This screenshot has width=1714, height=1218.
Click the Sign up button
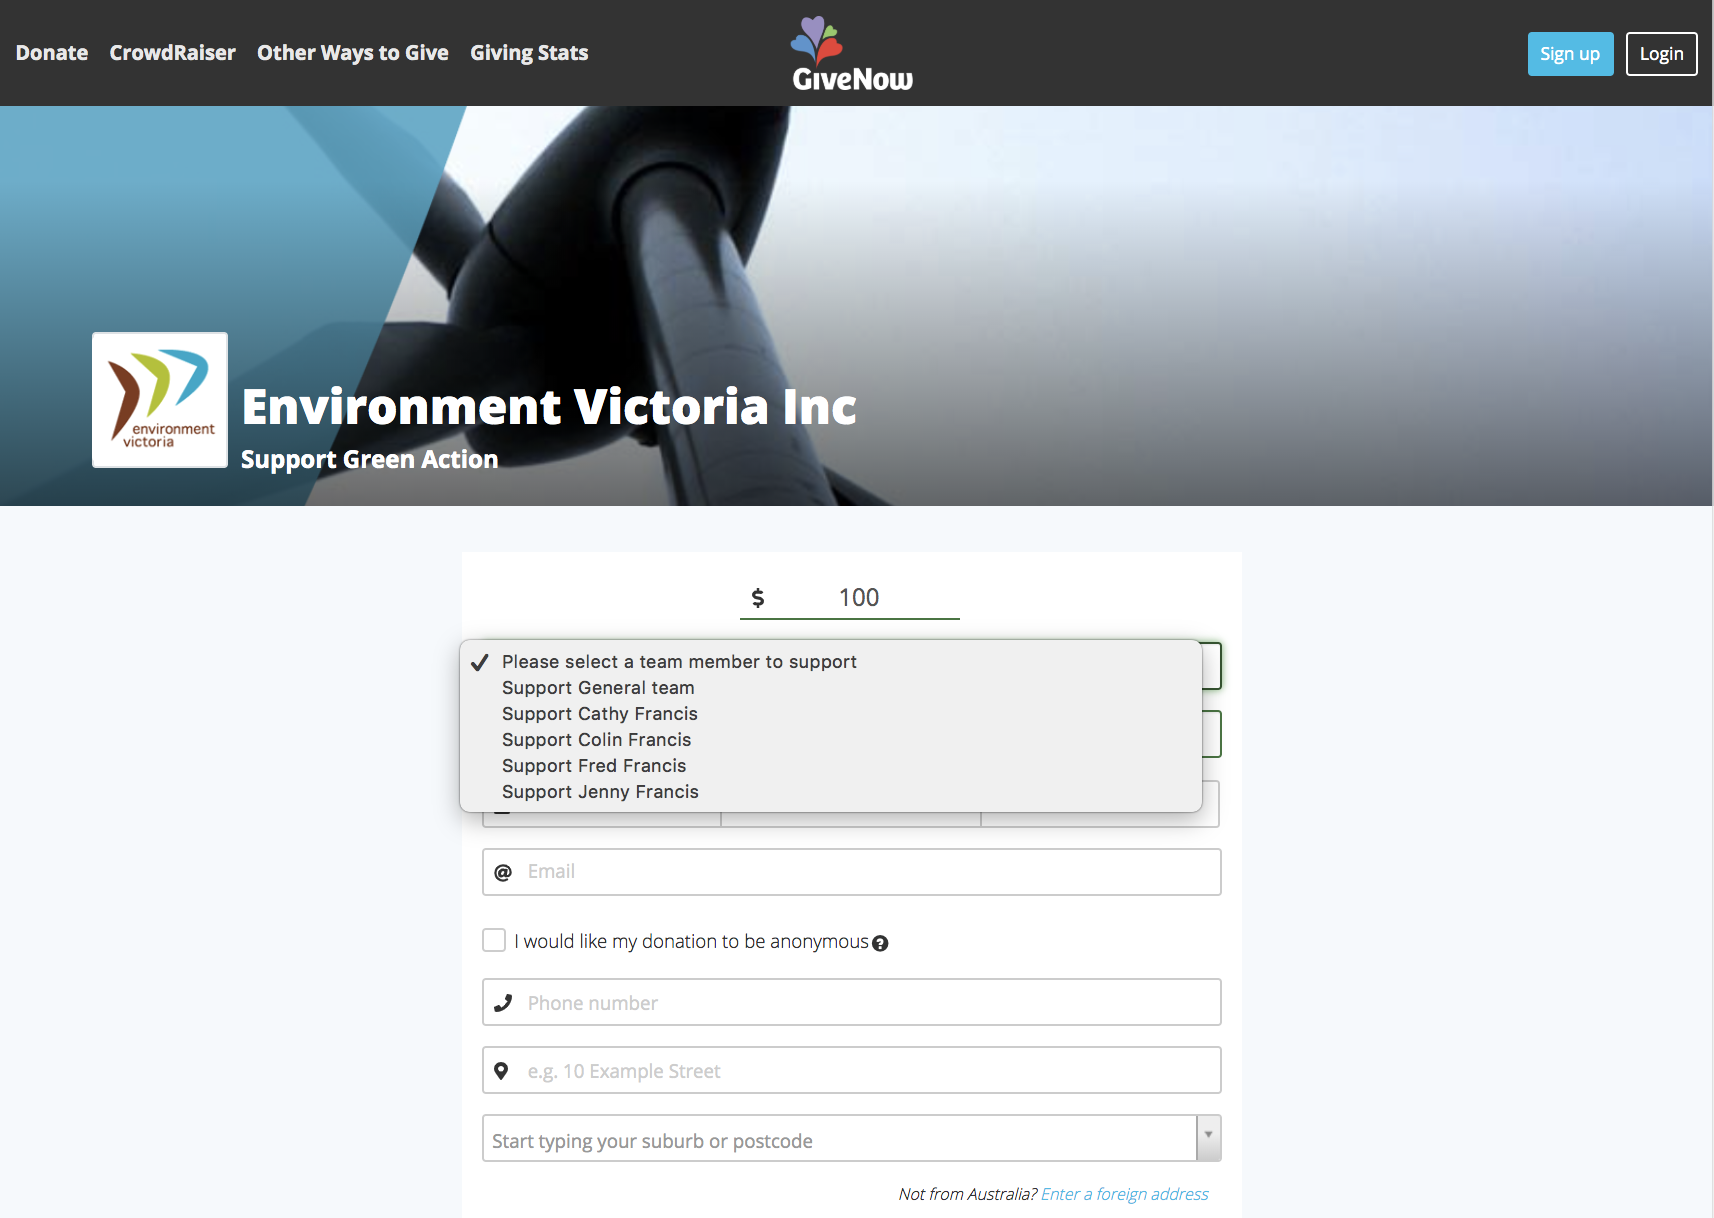pos(1570,54)
